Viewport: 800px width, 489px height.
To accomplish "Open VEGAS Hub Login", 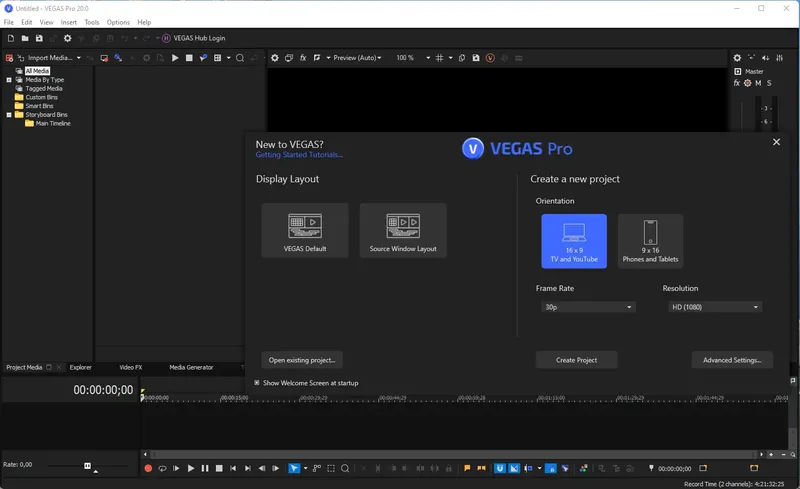I will click(x=194, y=38).
